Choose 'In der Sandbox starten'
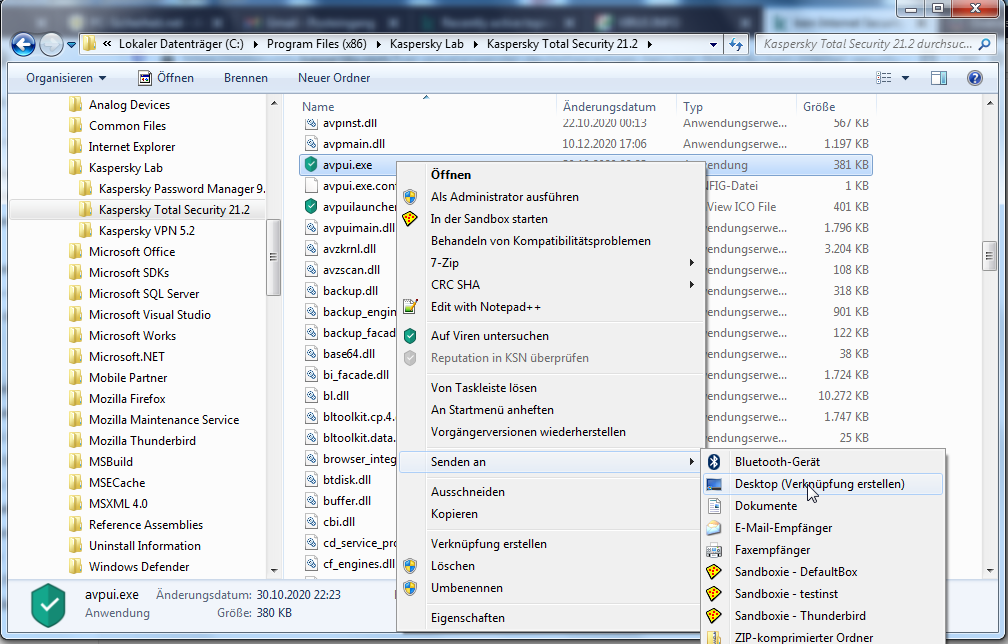Viewport: 1008px width, 644px height. 550,219
